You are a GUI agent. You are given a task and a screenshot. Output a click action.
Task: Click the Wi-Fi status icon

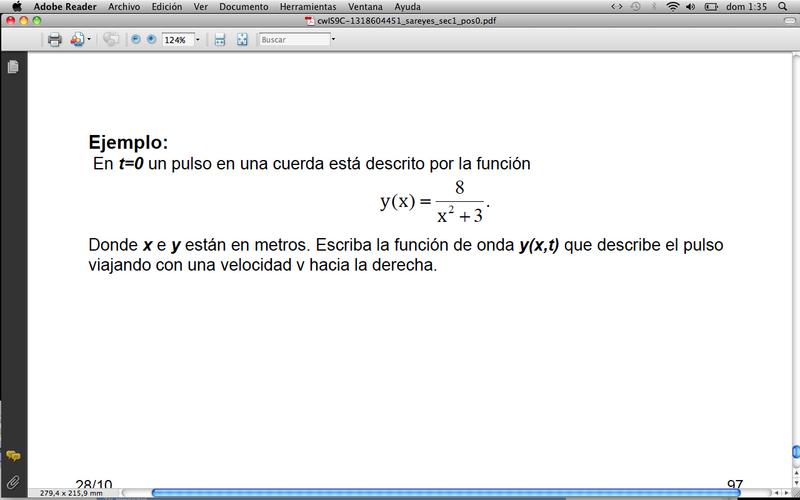point(673,6)
